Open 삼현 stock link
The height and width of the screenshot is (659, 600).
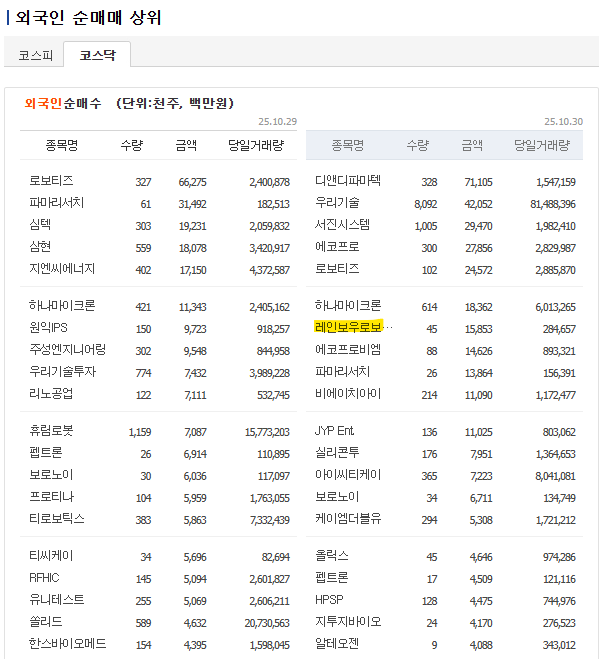(40, 246)
